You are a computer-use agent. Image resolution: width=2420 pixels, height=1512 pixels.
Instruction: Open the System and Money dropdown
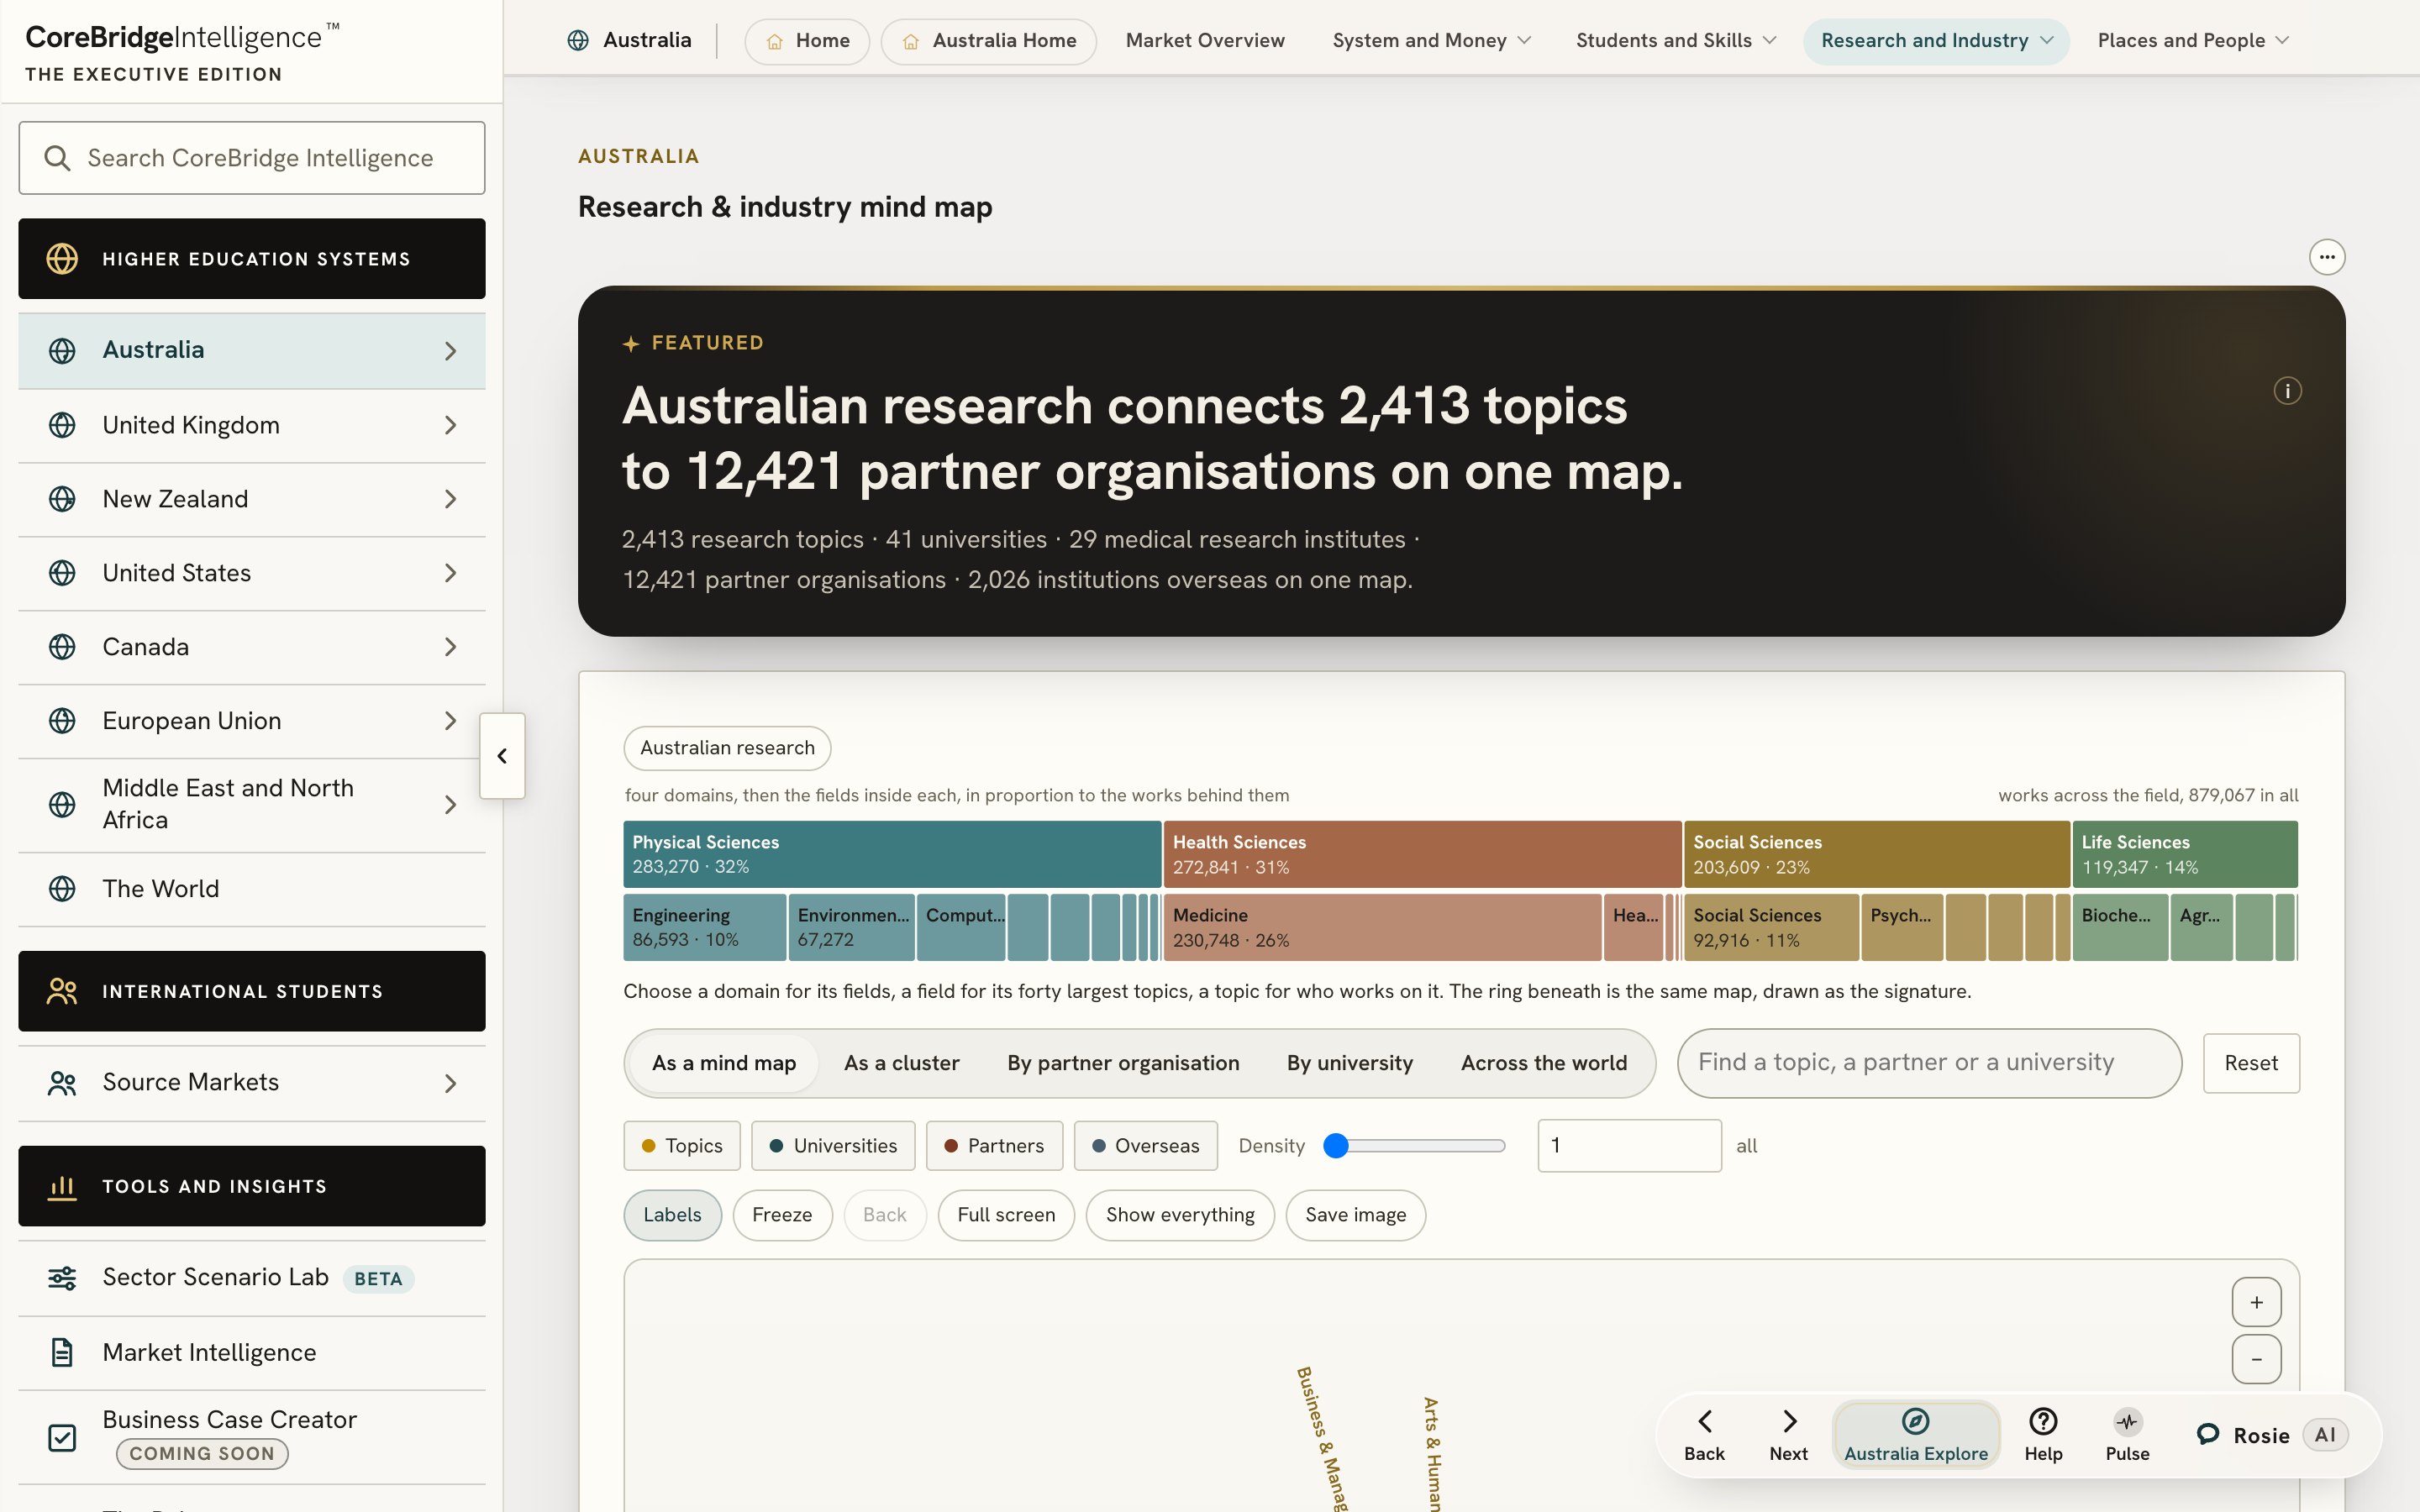pyautogui.click(x=1431, y=41)
